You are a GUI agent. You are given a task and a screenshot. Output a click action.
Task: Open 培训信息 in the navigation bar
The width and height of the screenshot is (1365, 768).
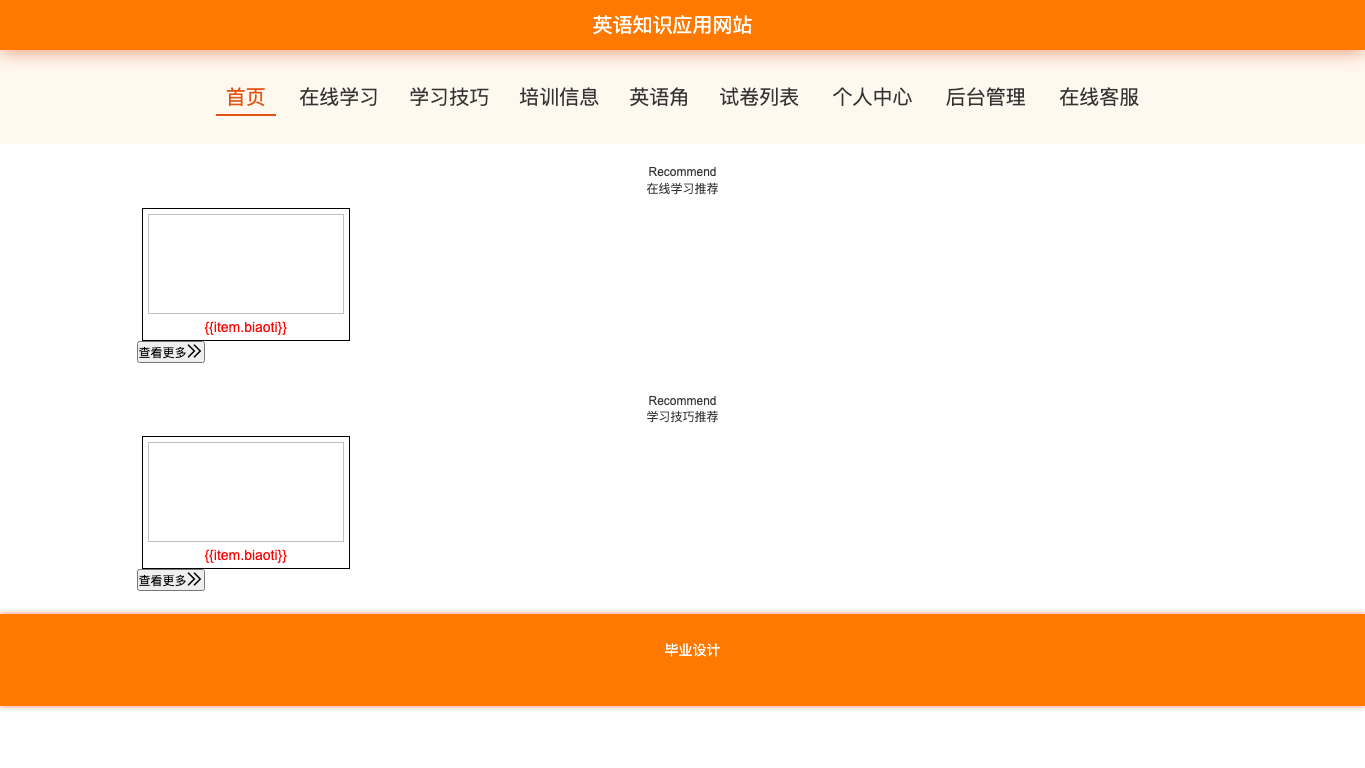559,97
